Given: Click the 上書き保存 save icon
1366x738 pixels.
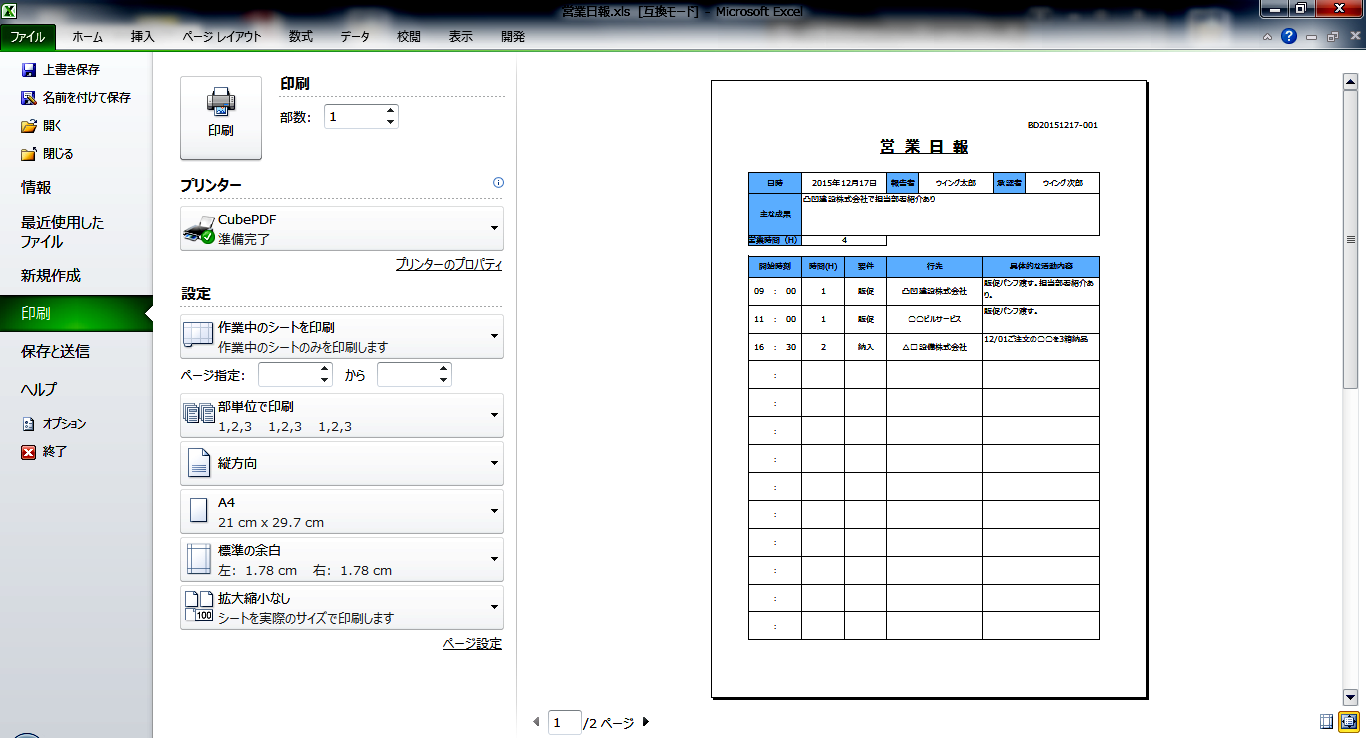Looking at the screenshot, I should pyautogui.click(x=29, y=70).
